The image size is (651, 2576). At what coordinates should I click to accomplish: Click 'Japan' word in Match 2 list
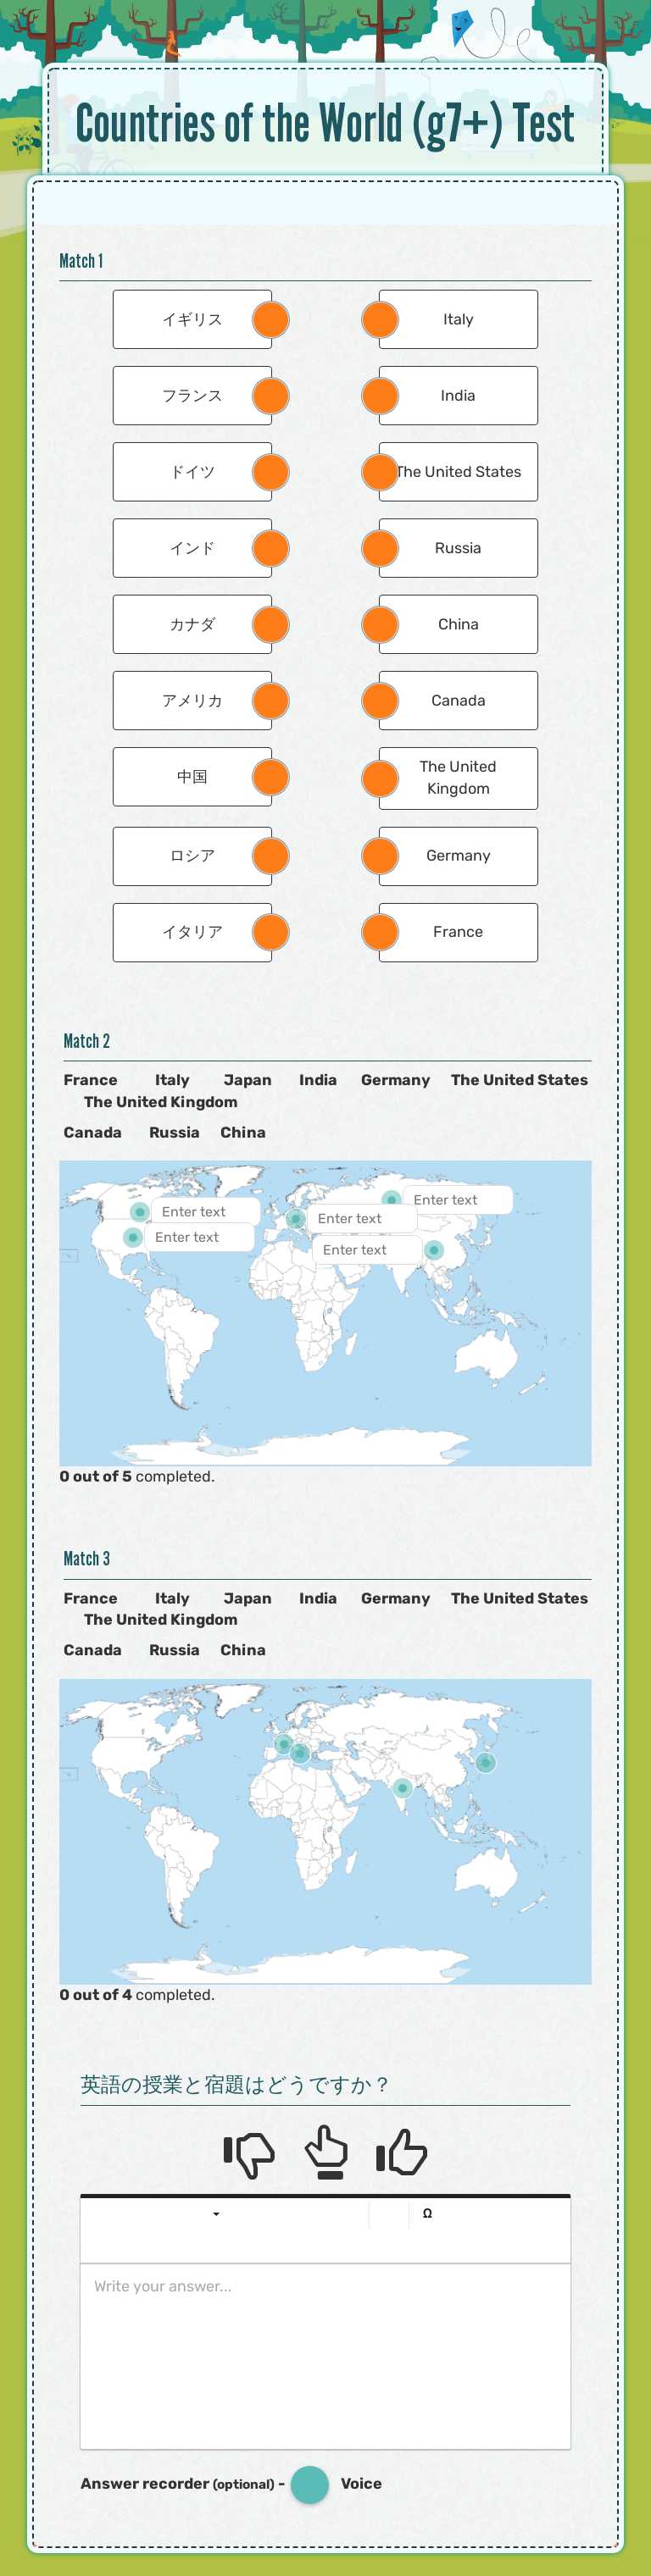[x=247, y=1081]
